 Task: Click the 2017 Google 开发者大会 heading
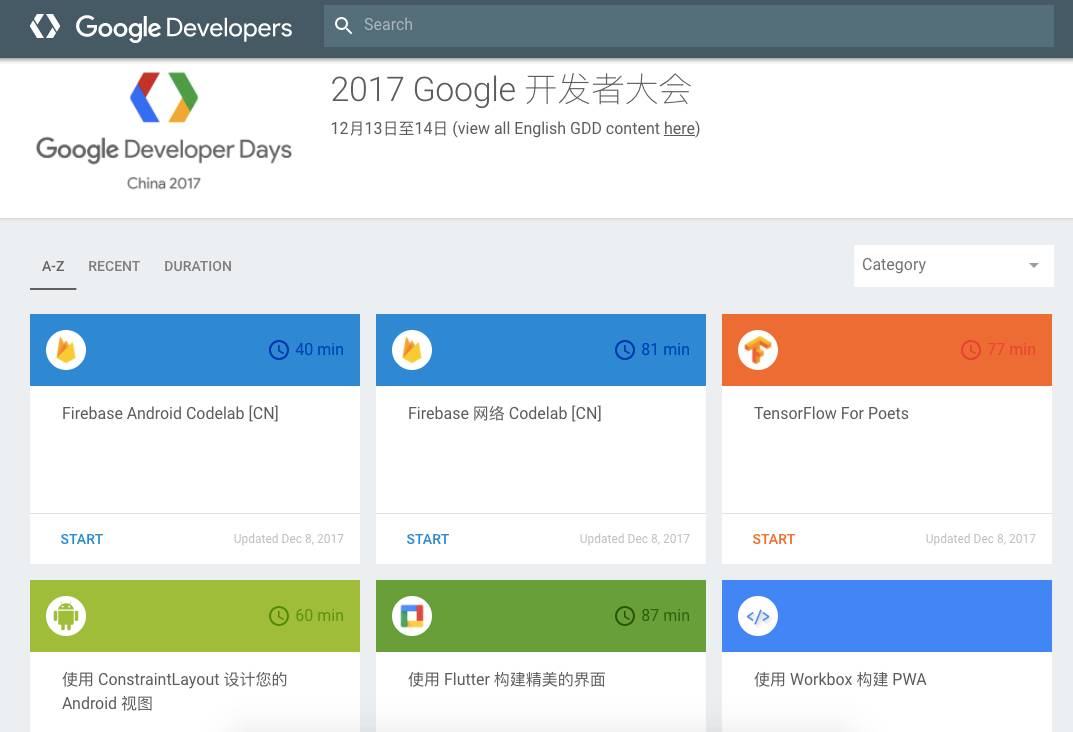click(x=510, y=90)
